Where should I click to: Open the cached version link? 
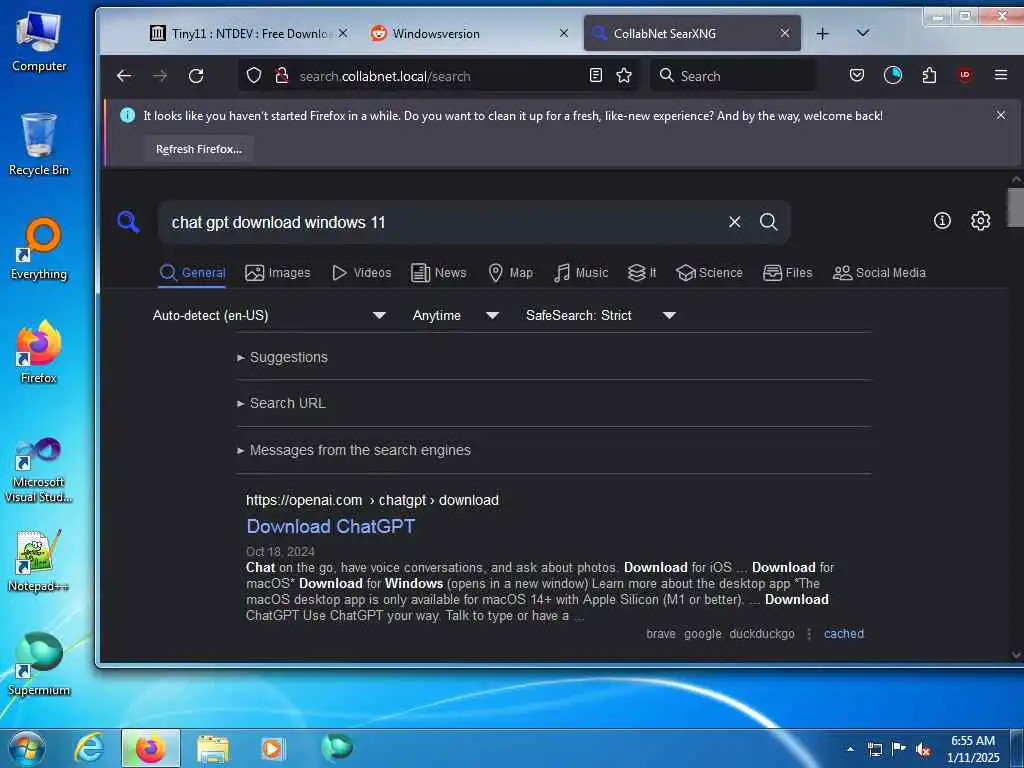(844, 633)
